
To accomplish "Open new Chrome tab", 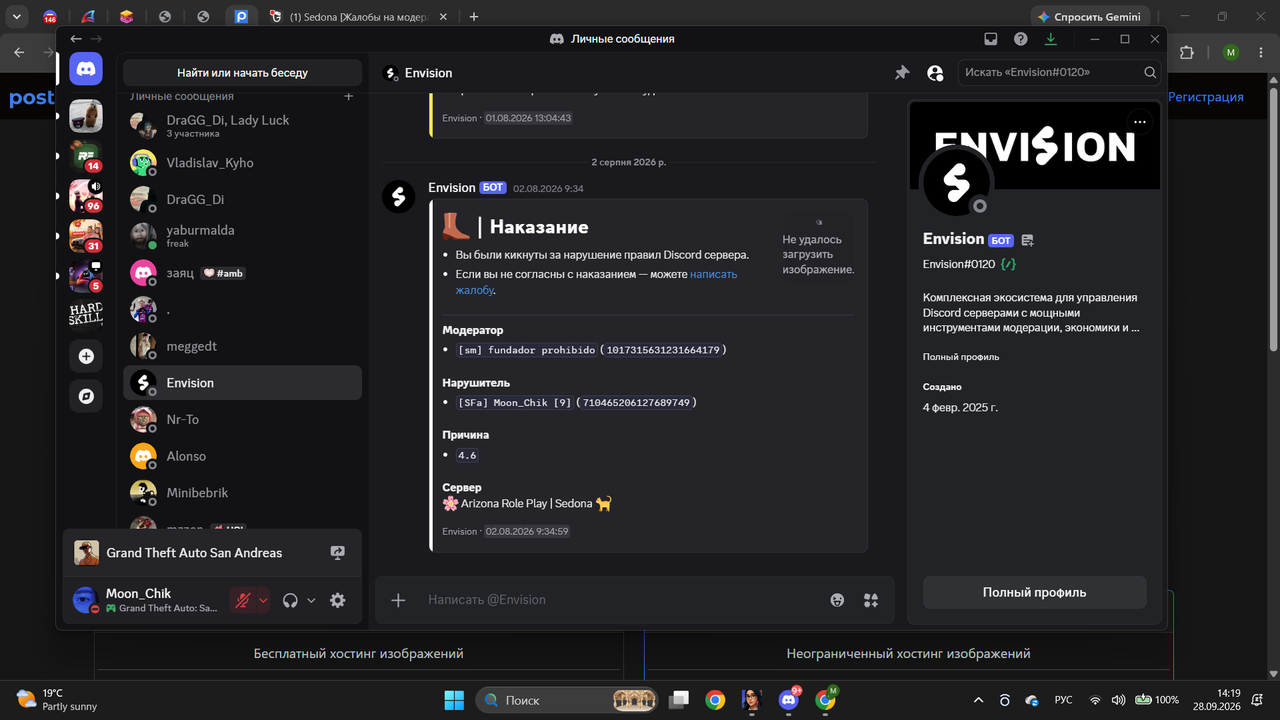I will pos(474,17).
